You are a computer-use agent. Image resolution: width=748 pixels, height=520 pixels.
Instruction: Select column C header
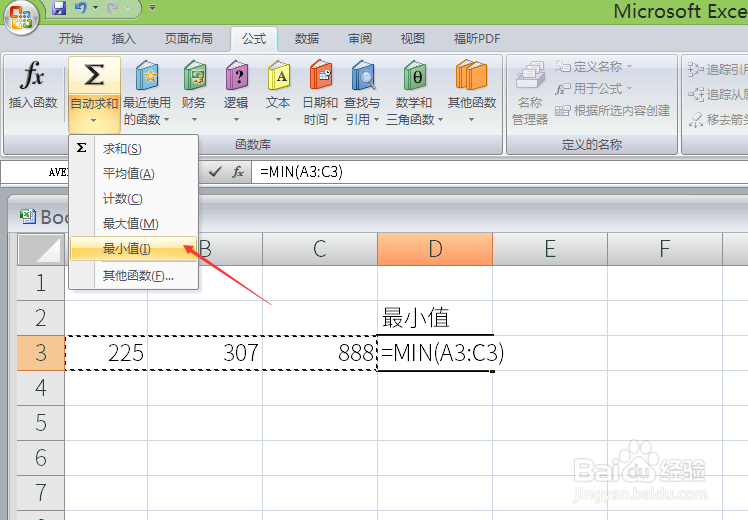(320, 249)
